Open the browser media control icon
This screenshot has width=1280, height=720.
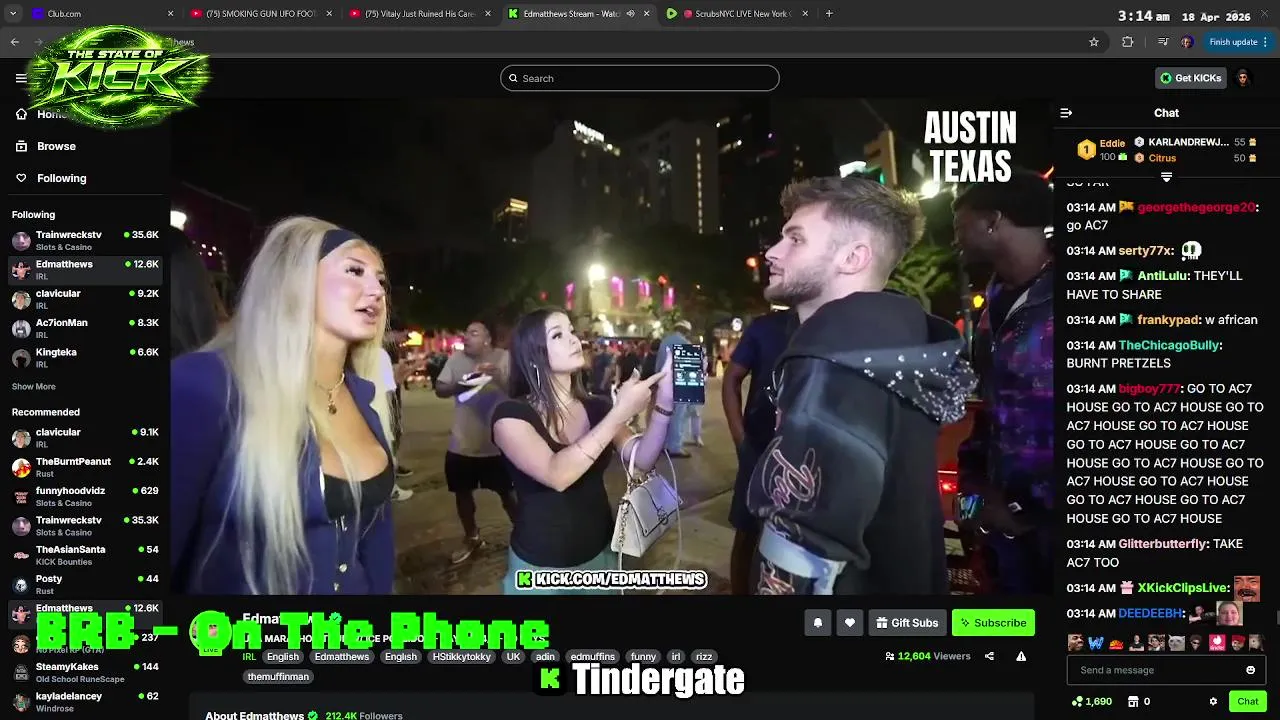point(1162,42)
